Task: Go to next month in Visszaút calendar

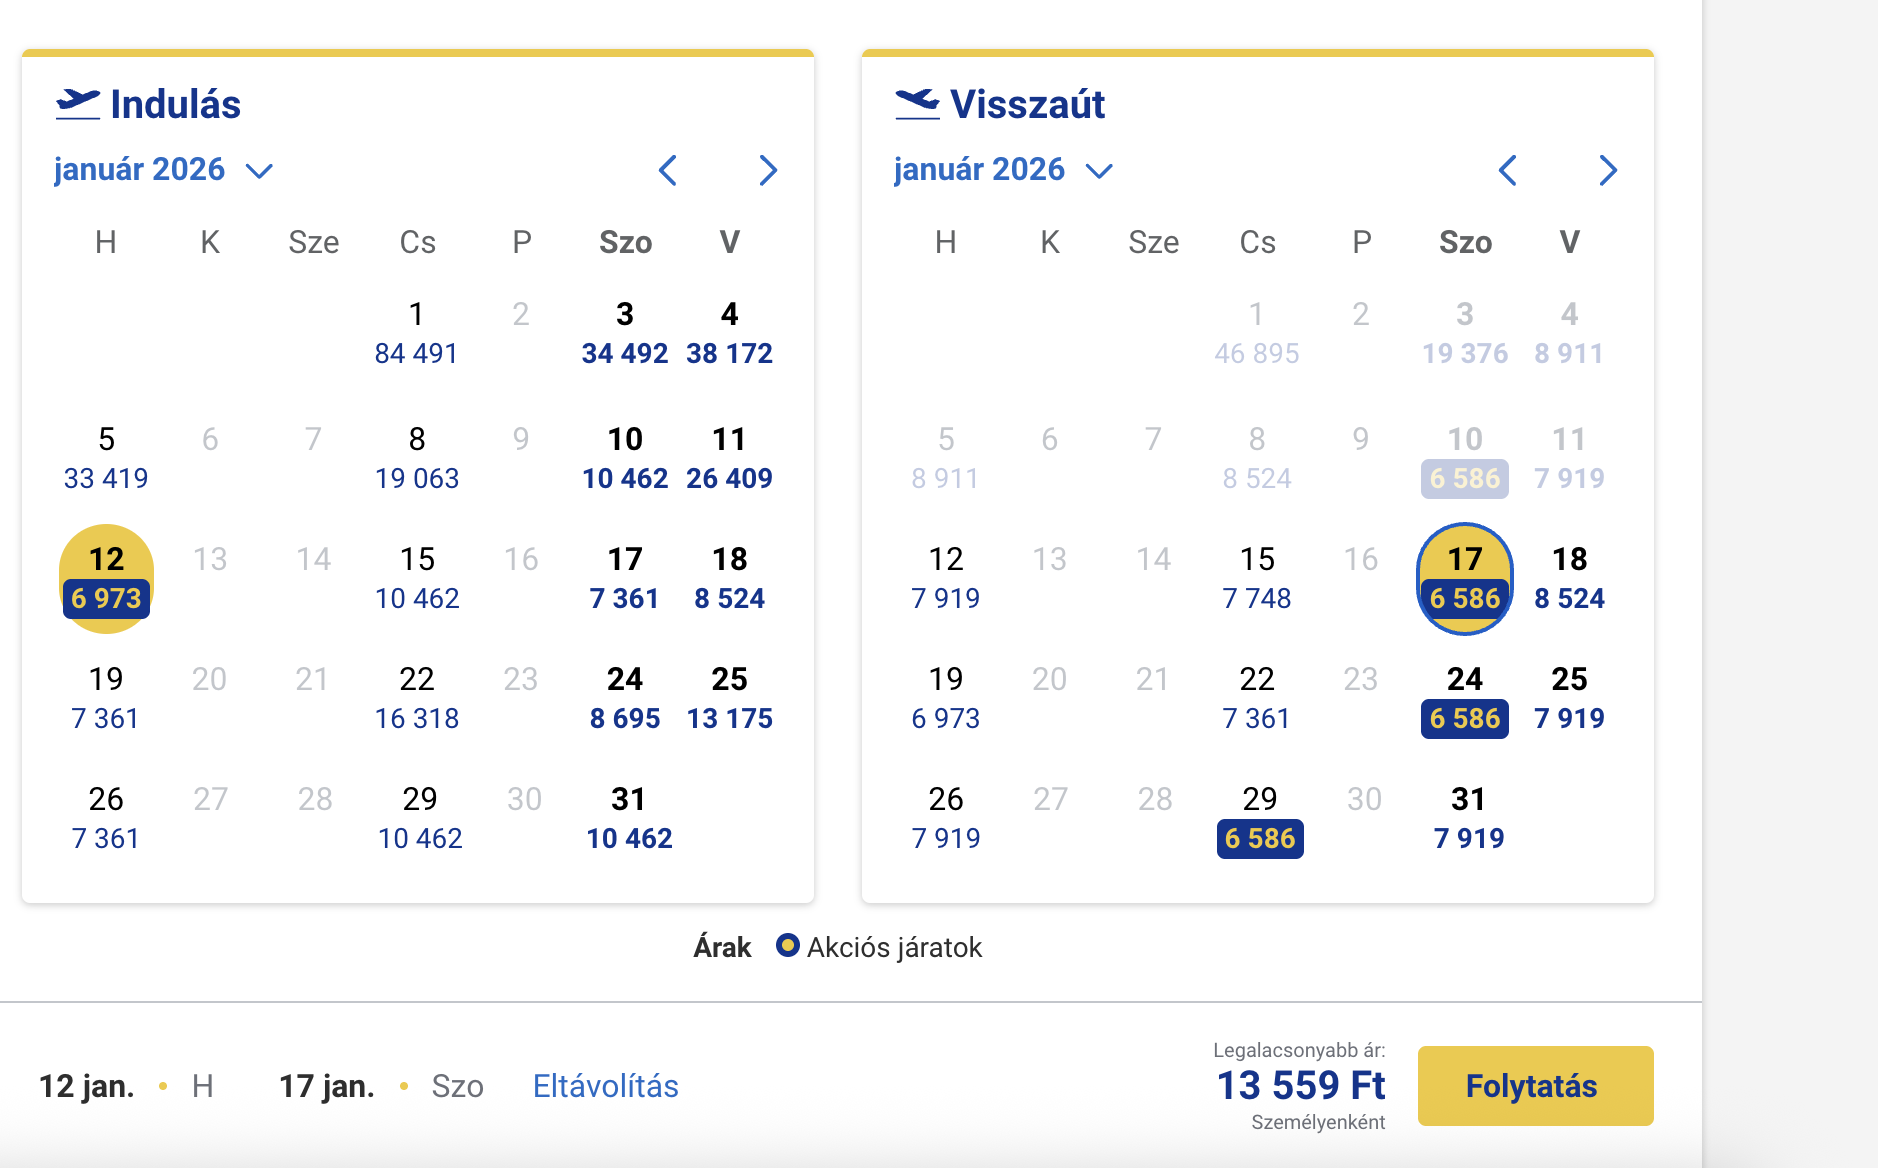Action: [x=1607, y=170]
